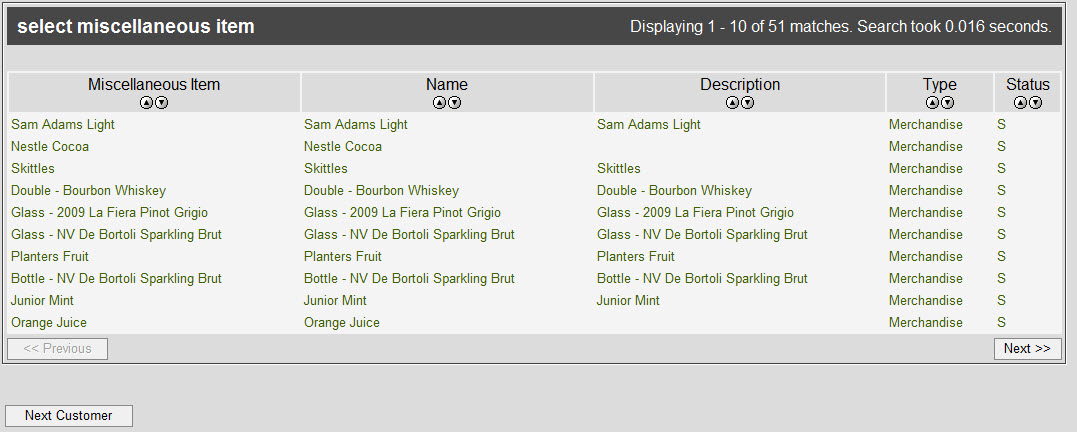Click the Next Customer button

(69, 416)
